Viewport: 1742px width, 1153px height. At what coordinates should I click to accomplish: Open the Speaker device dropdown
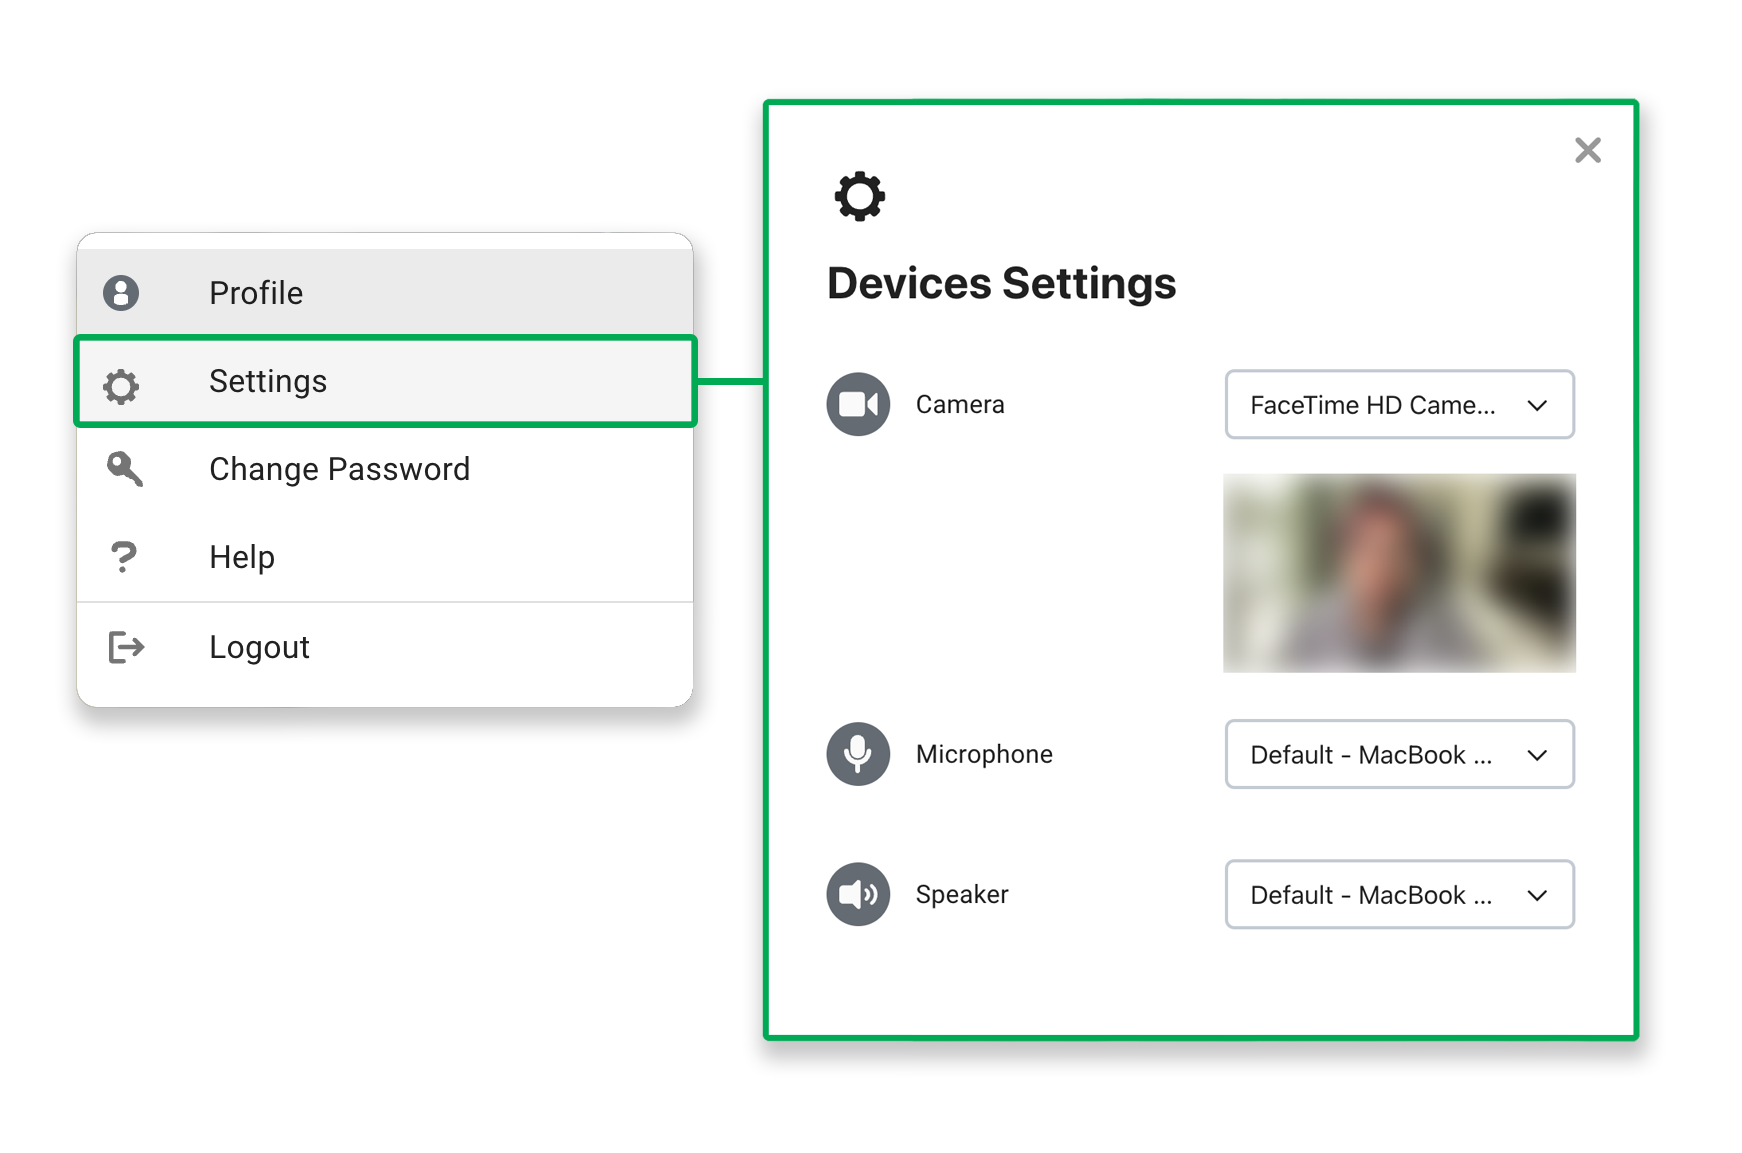pyautogui.click(x=1398, y=895)
